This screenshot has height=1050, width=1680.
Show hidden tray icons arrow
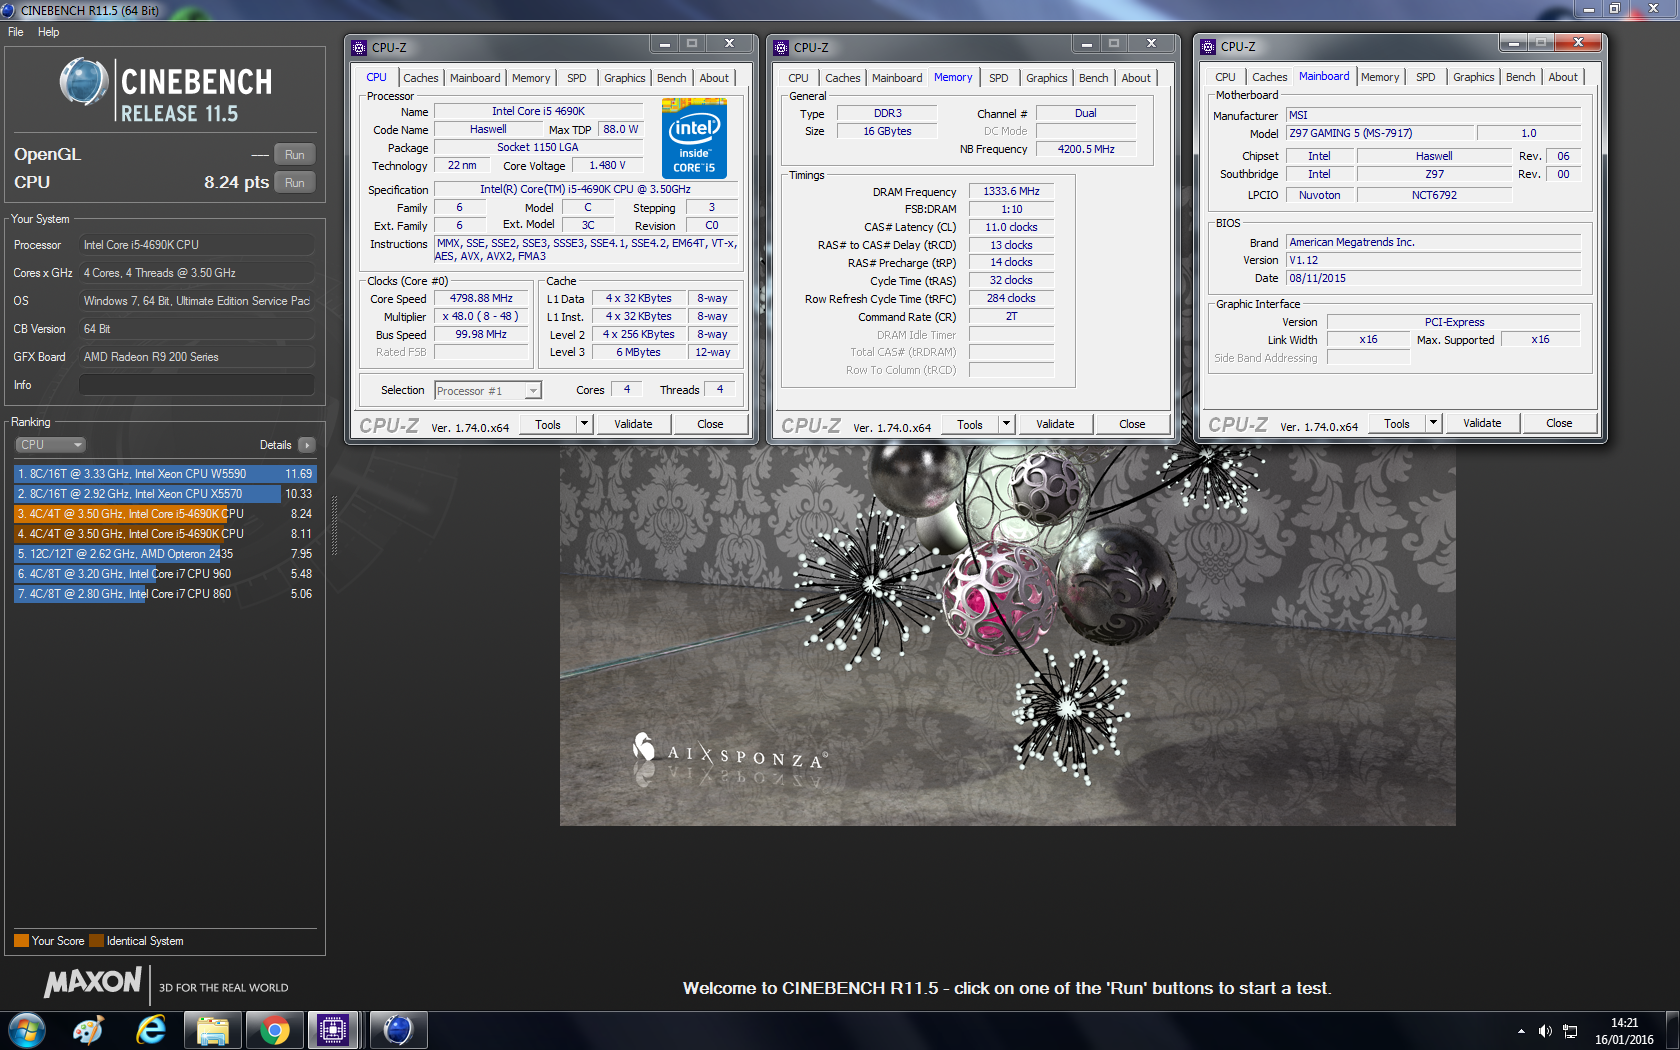coord(1521,1031)
